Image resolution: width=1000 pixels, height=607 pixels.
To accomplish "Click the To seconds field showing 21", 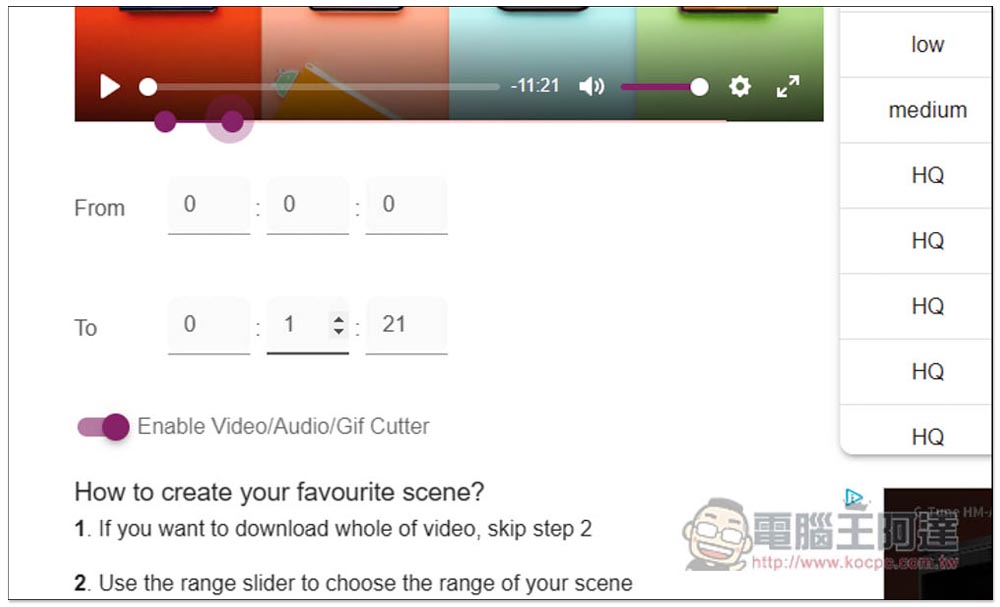I will pyautogui.click(x=406, y=325).
